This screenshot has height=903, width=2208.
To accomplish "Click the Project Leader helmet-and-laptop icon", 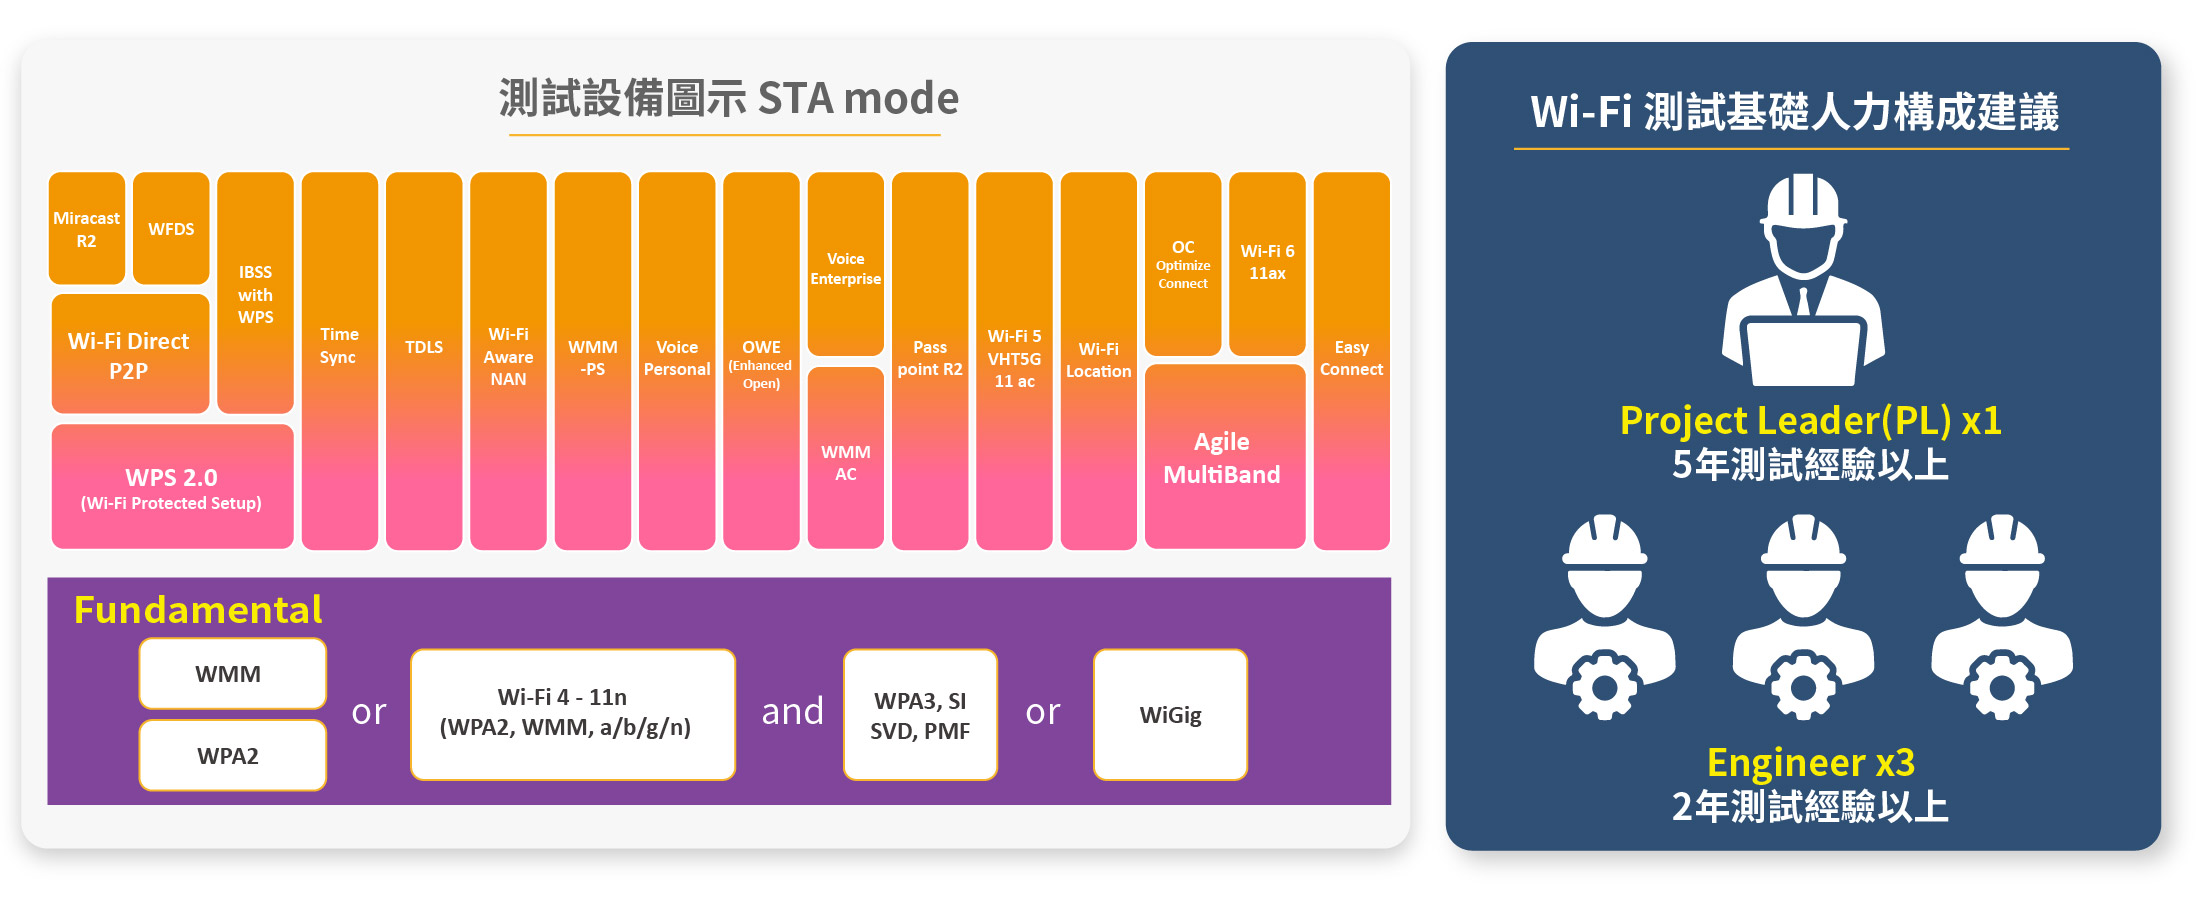I will (1803, 280).
